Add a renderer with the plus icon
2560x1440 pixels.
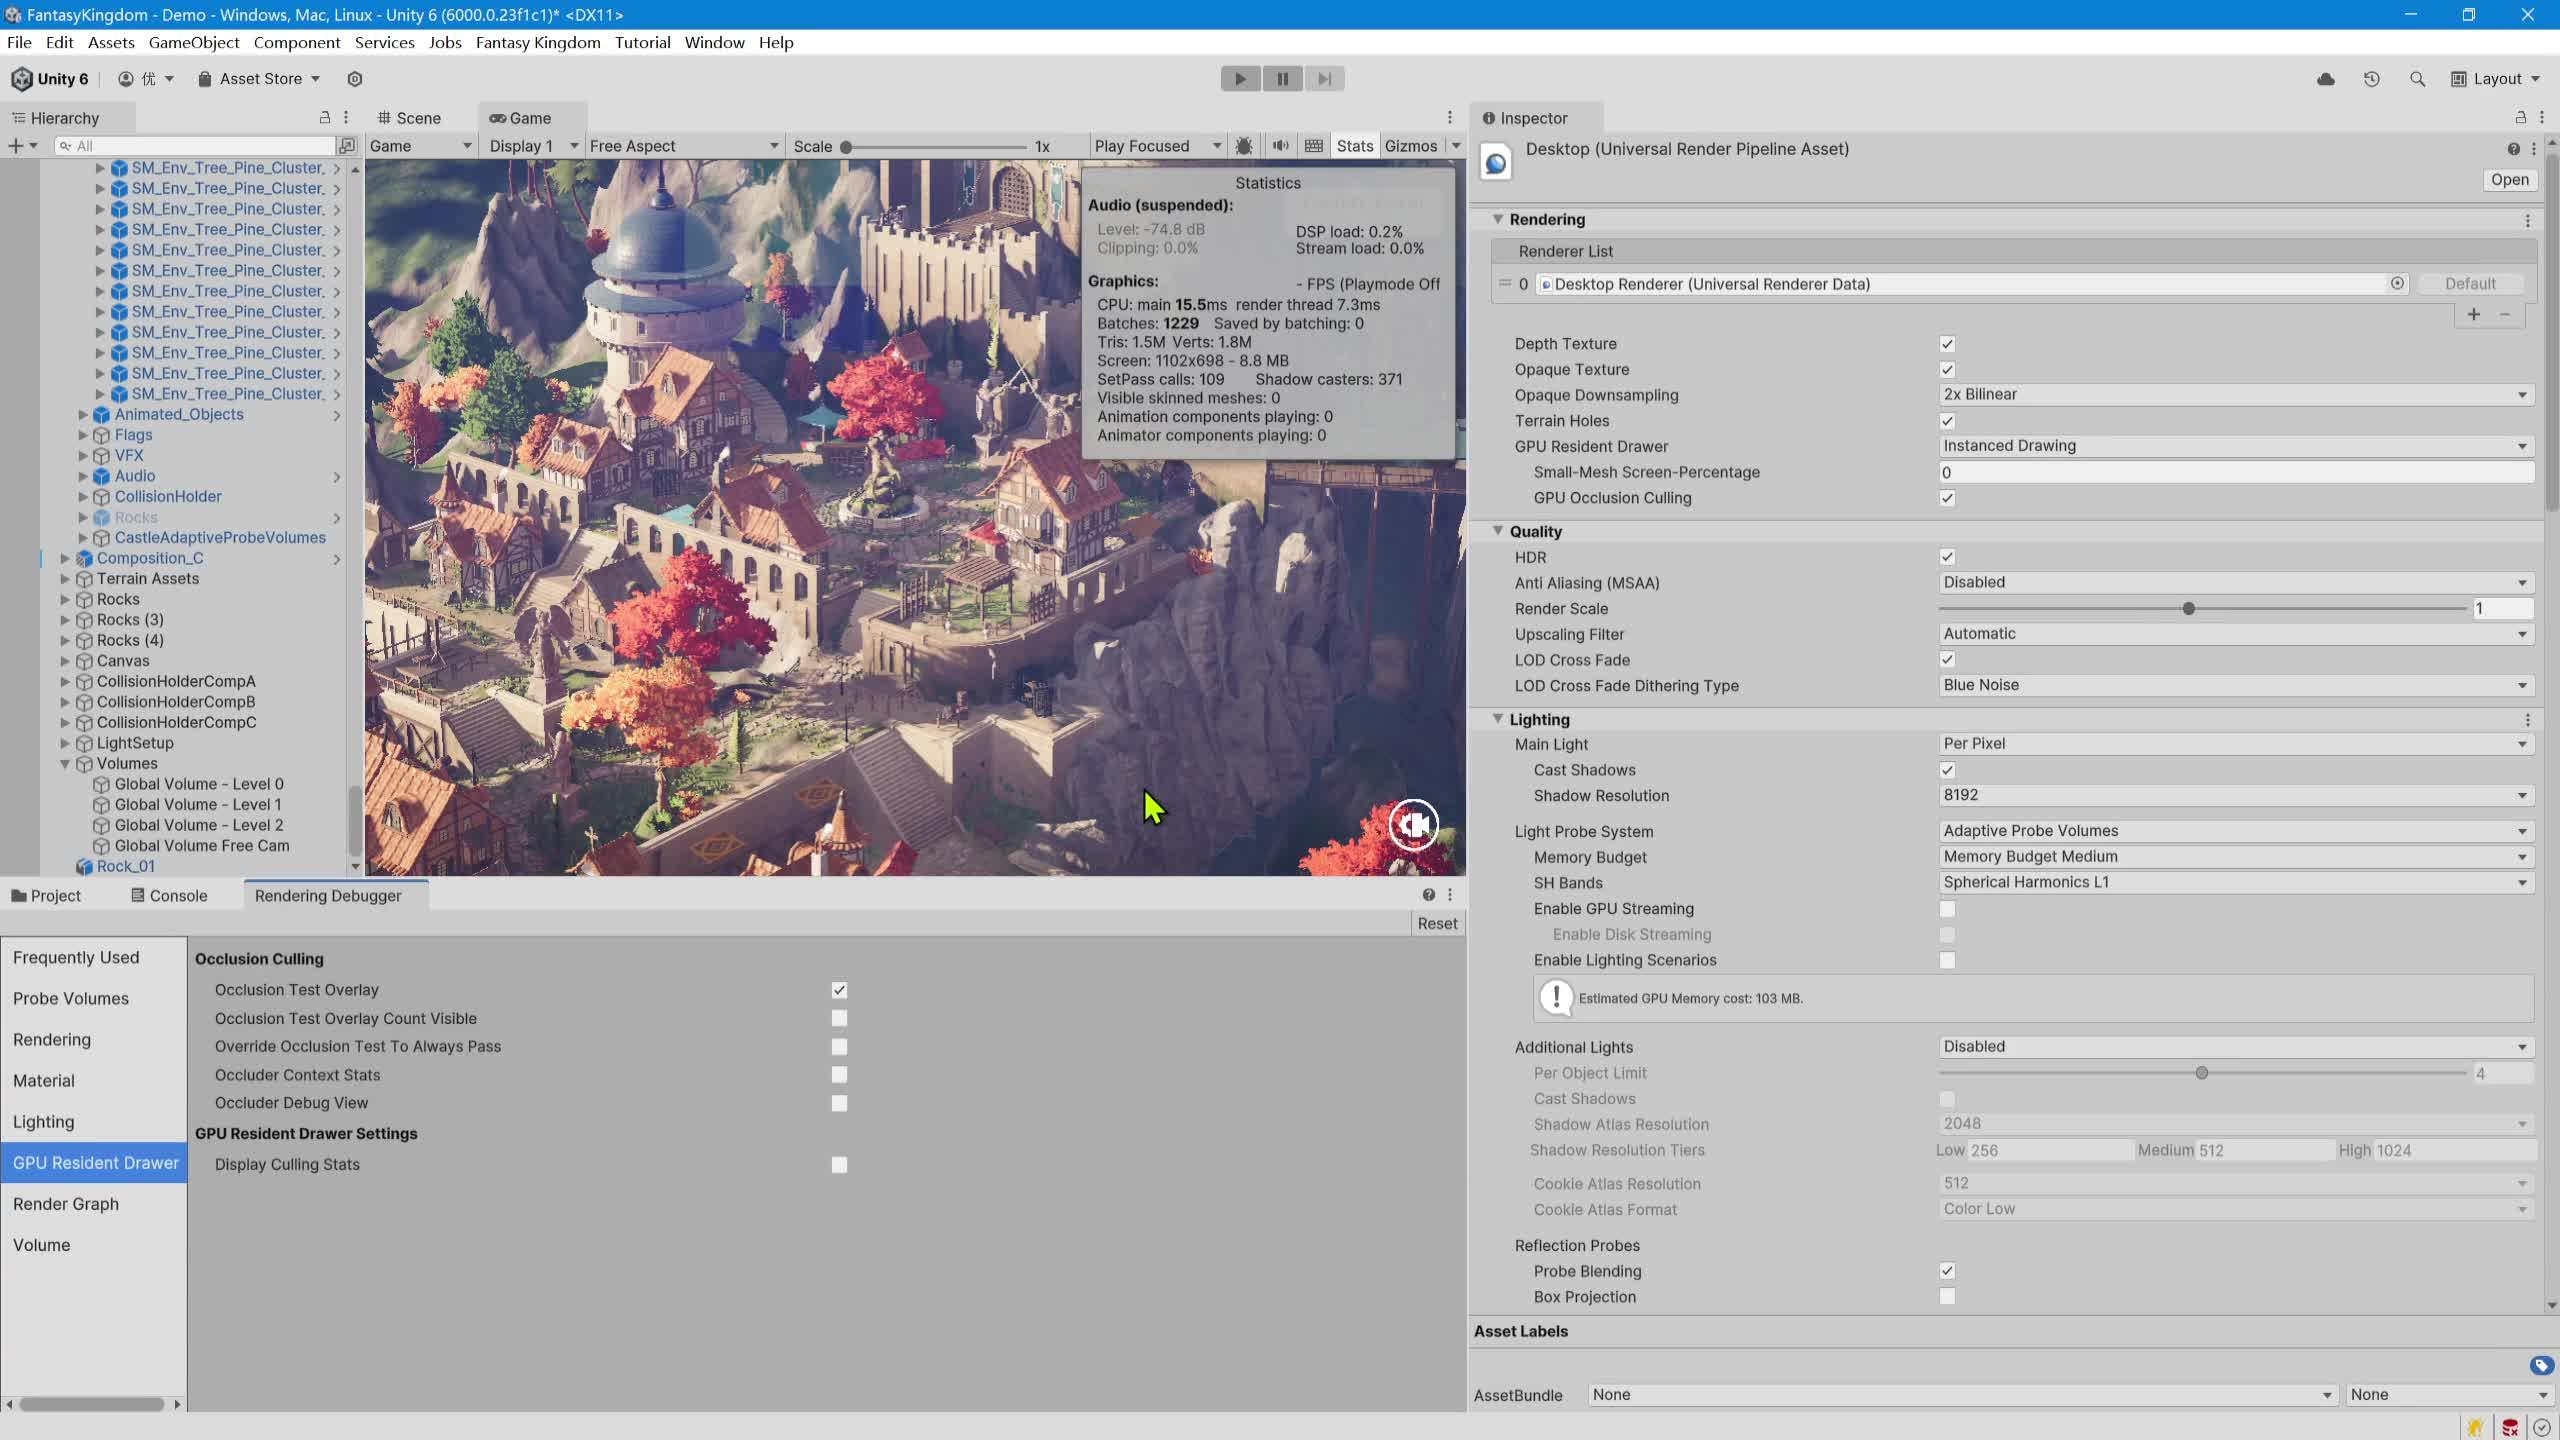click(x=2474, y=314)
